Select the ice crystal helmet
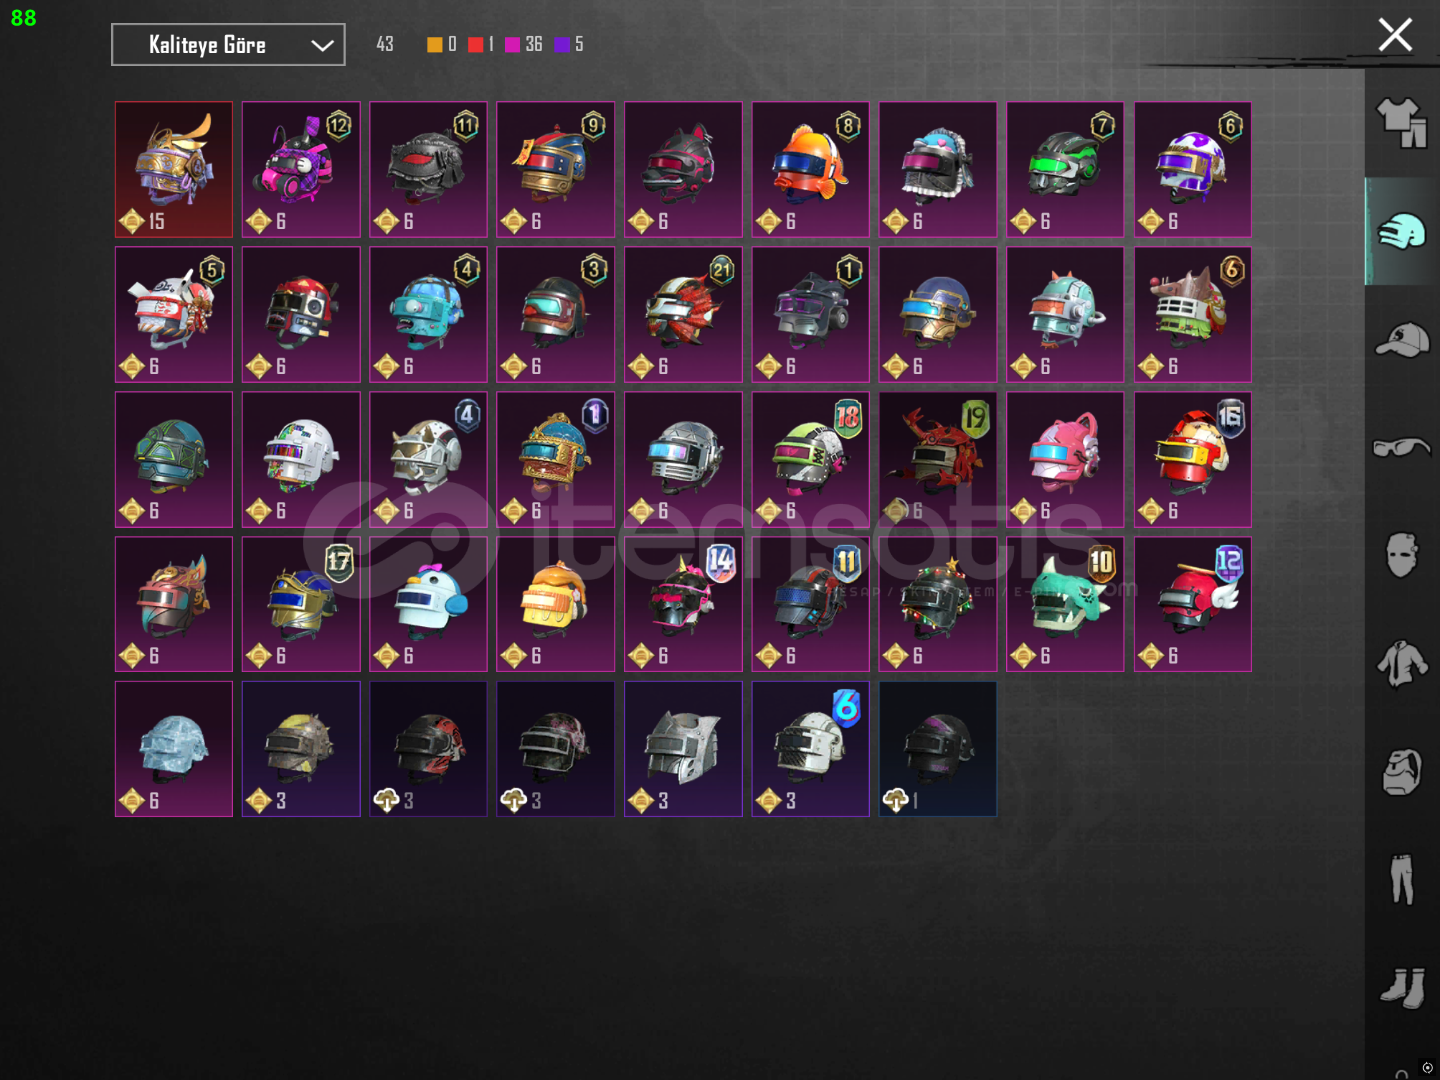 tap(174, 749)
